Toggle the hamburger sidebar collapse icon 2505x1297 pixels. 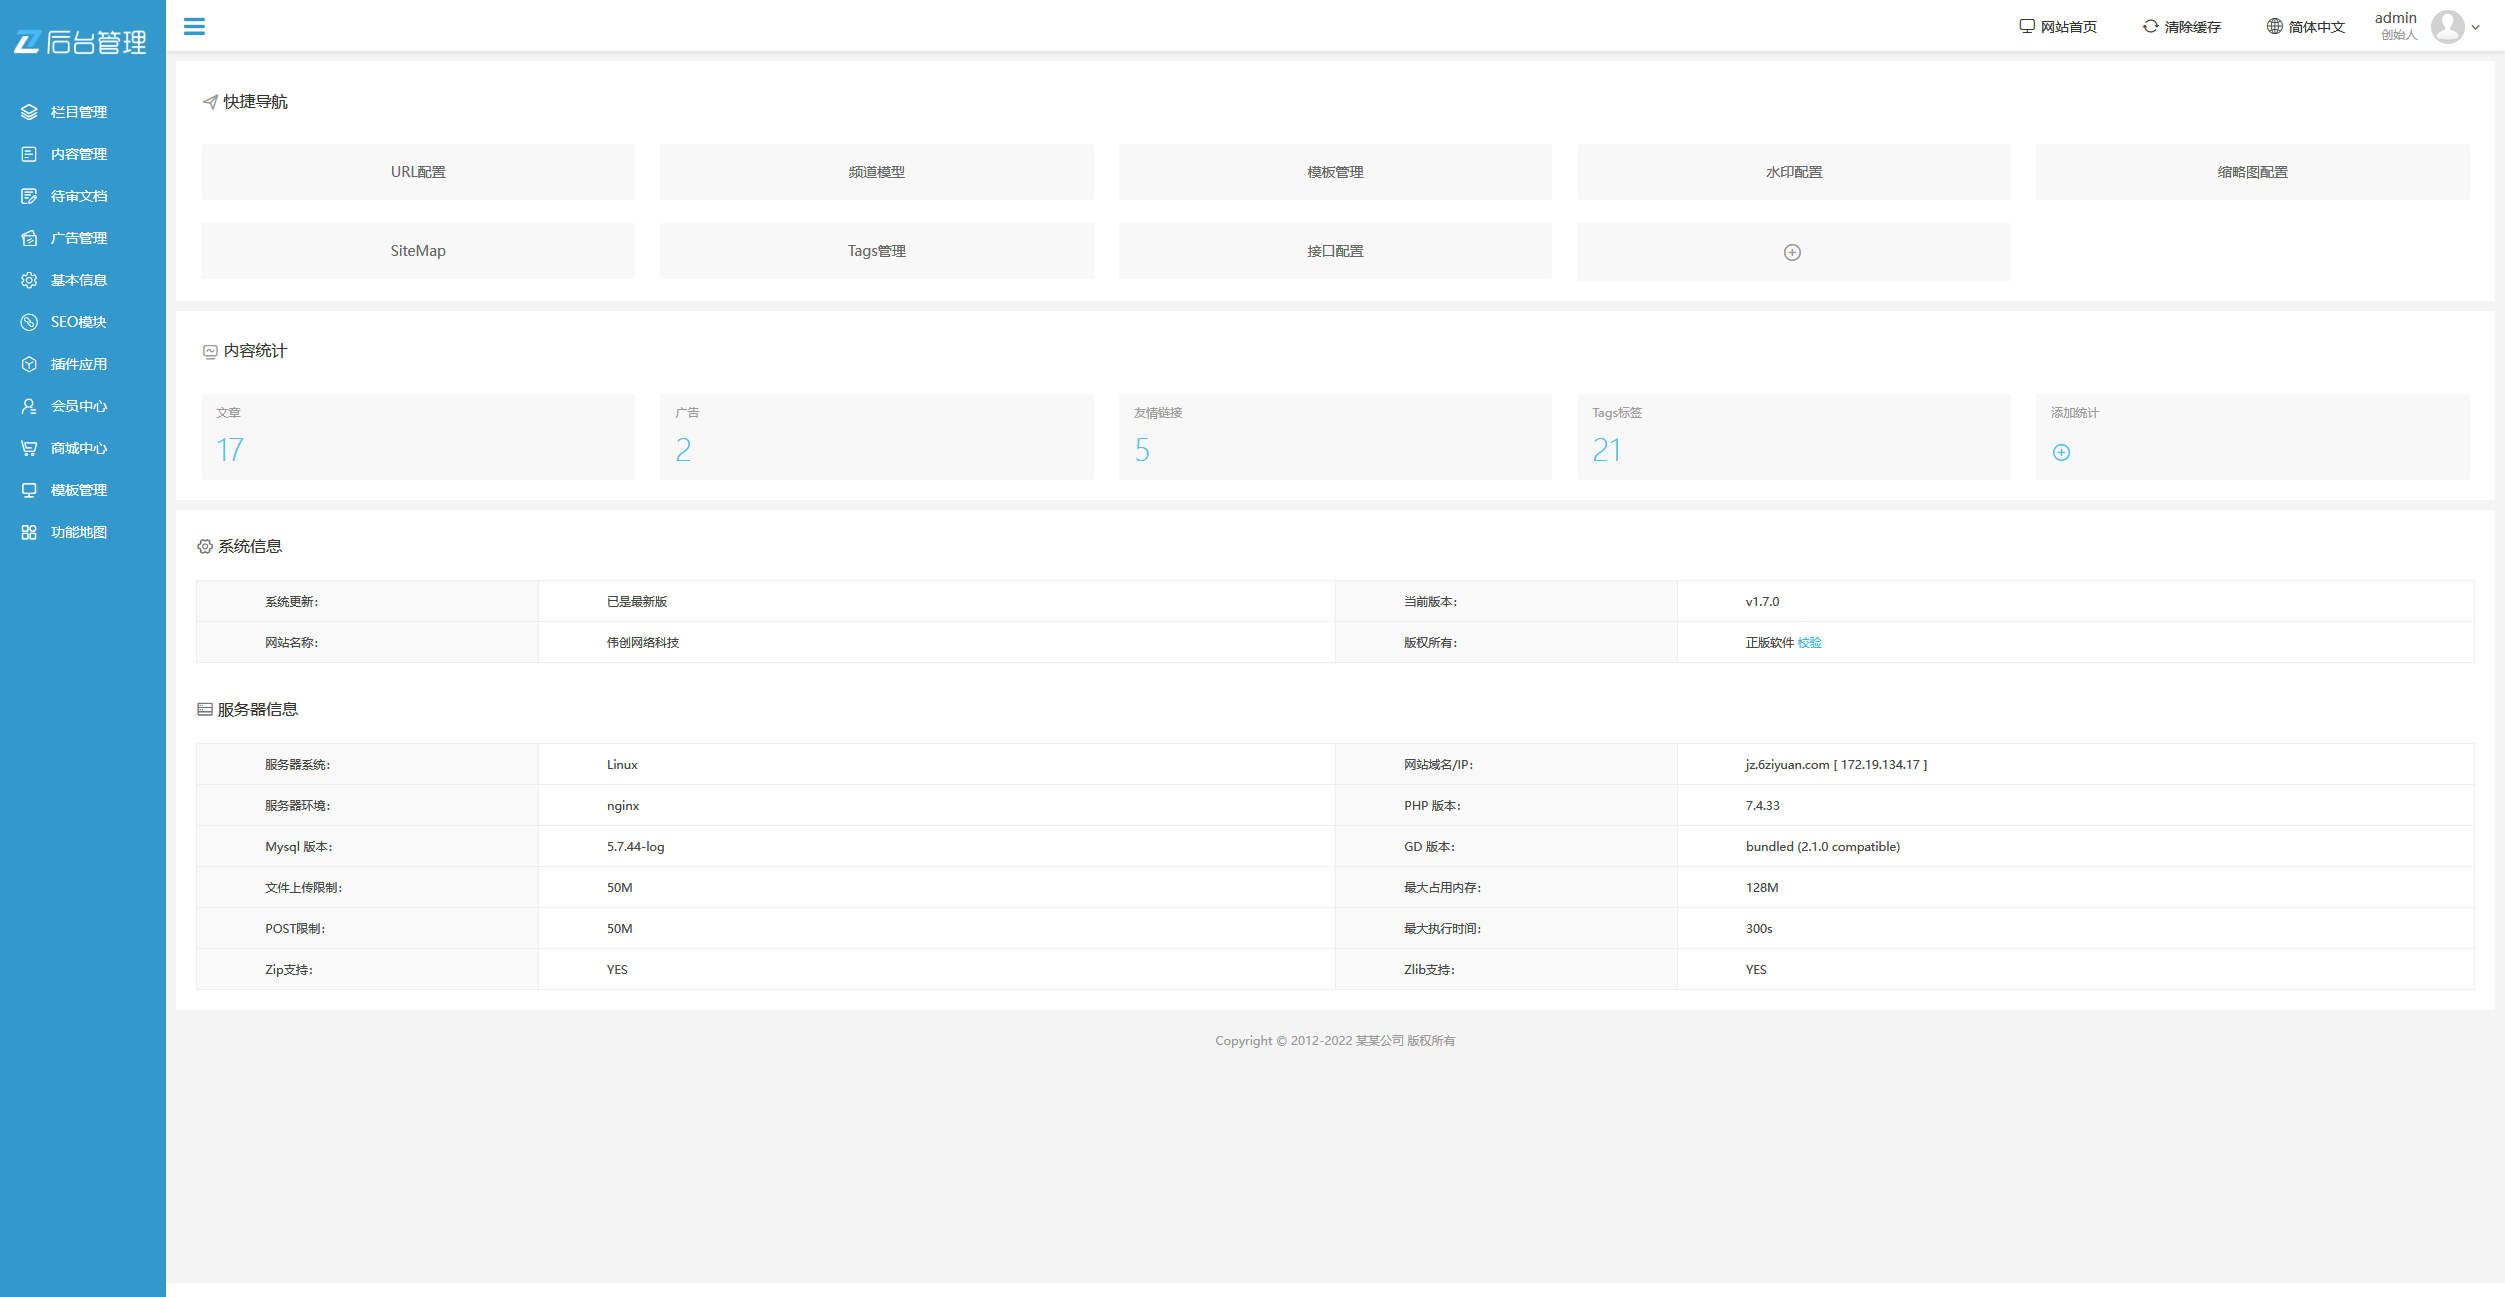[x=194, y=27]
